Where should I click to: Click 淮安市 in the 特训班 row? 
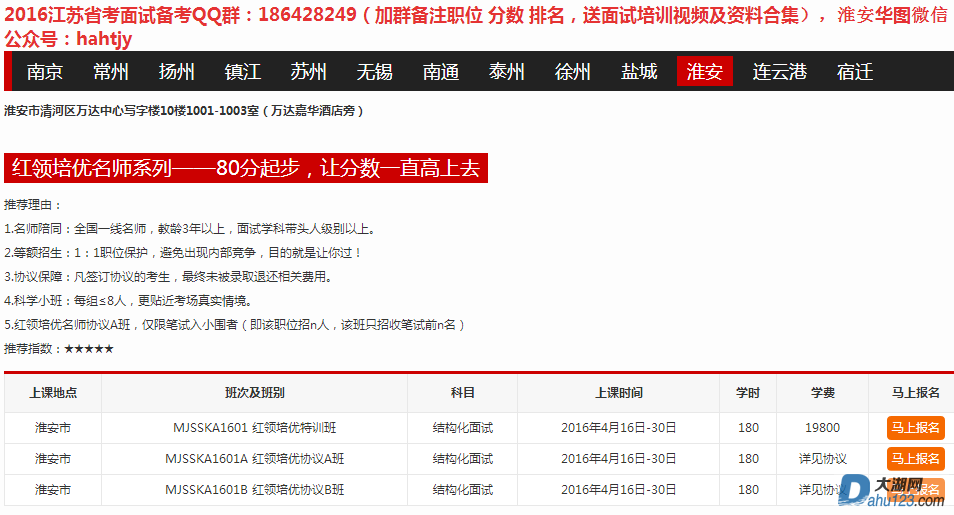(53, 428)
